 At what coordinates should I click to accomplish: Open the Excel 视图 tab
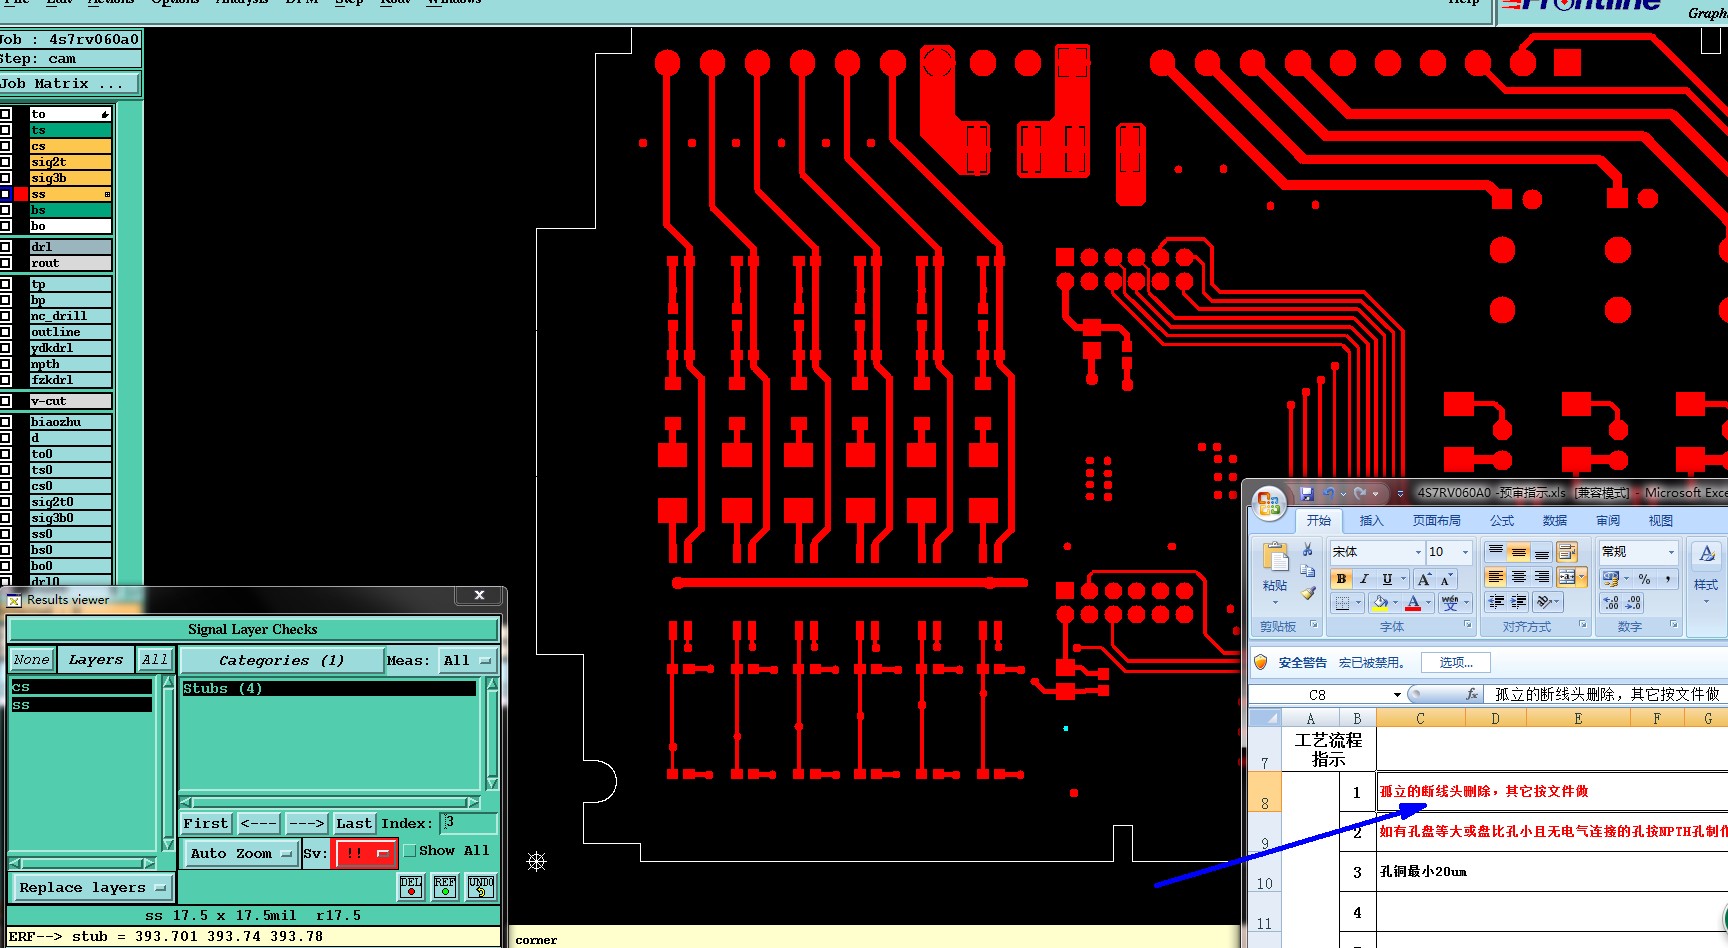1661,521
